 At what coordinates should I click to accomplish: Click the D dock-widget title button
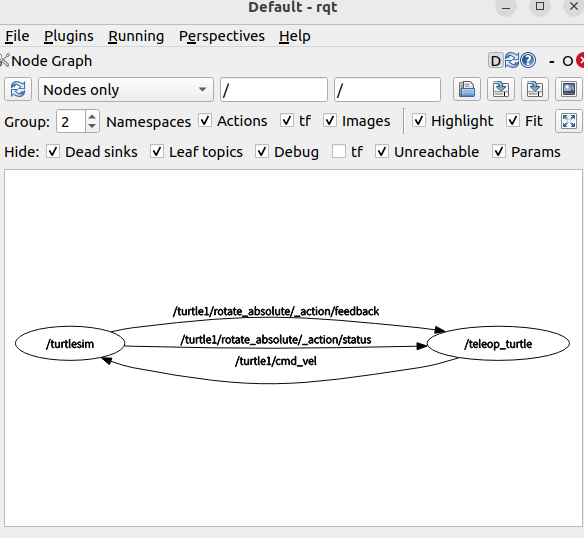tap(495, 61)
